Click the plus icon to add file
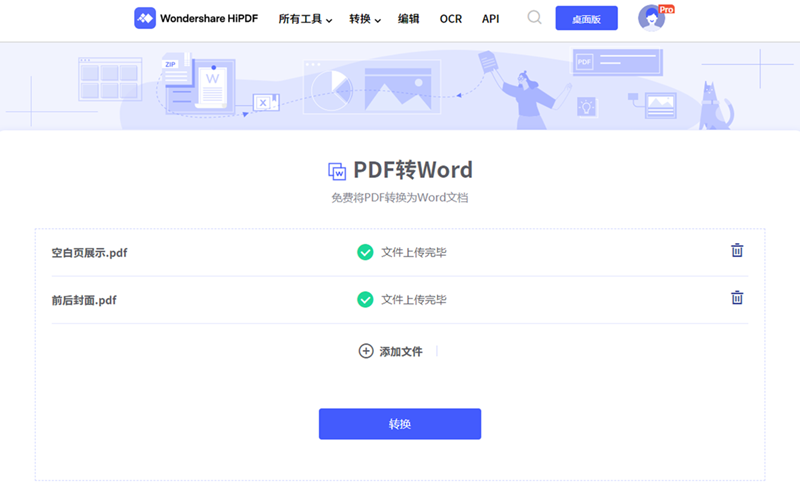800x500 pixels. [366, 351]
